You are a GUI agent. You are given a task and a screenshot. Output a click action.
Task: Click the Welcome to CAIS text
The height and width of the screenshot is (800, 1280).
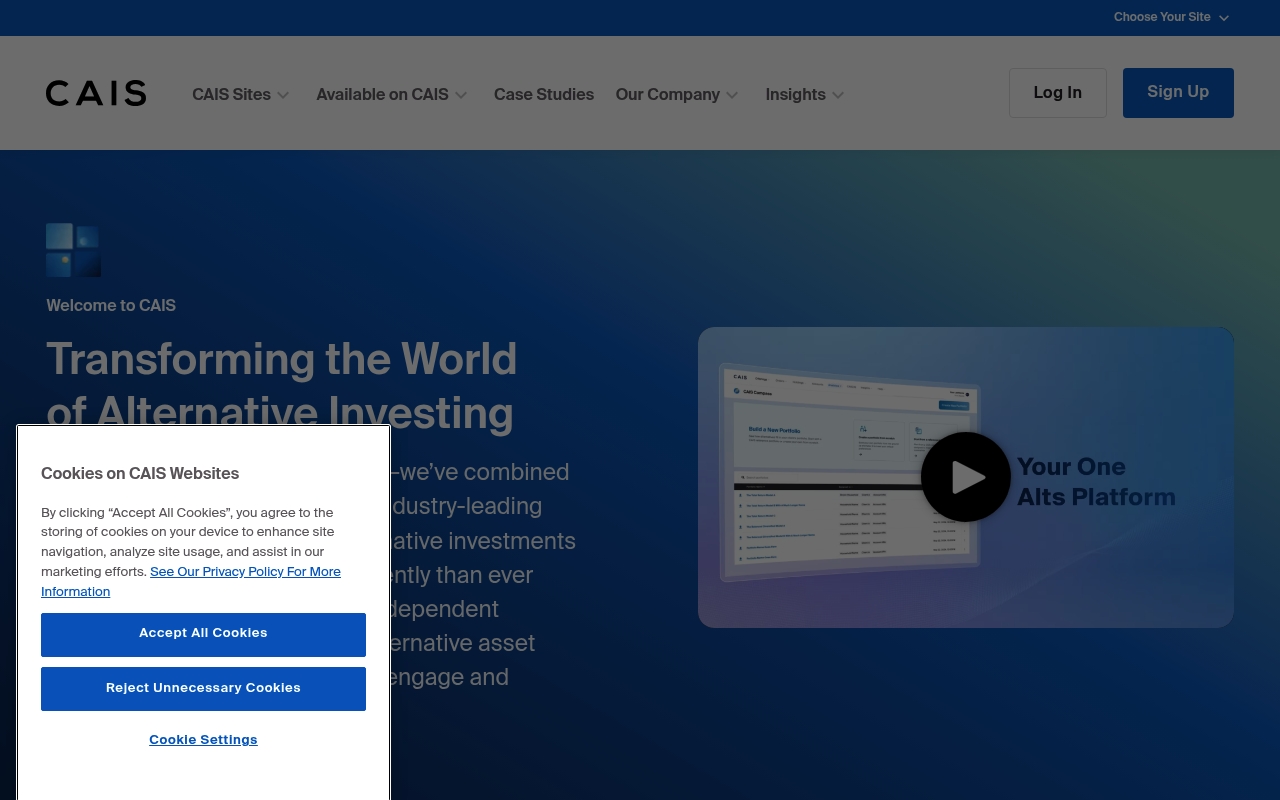point(111,305)
